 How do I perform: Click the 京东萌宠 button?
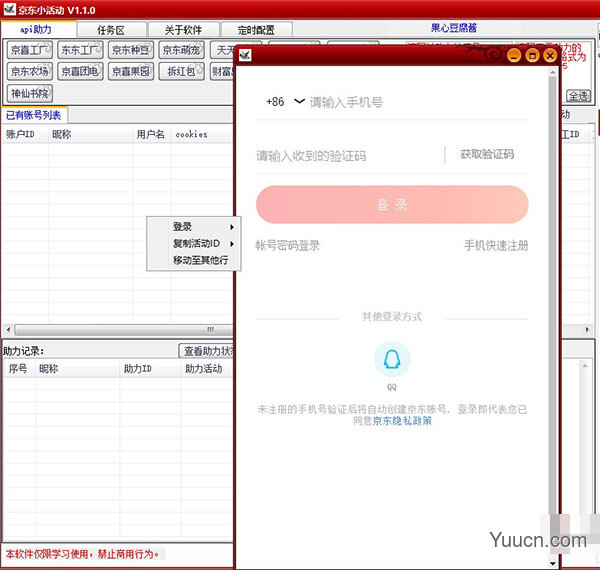pos(181,50)
